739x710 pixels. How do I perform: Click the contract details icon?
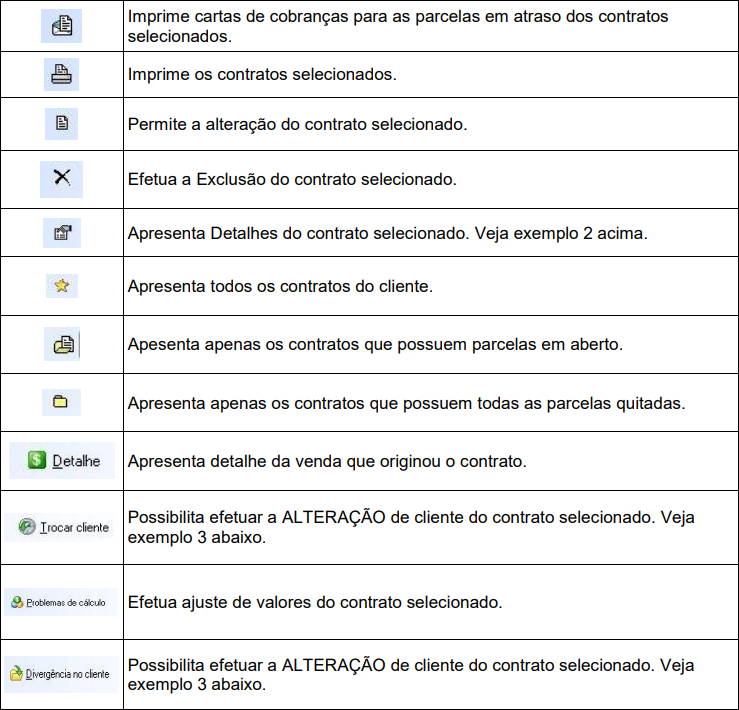coord(62,233)
